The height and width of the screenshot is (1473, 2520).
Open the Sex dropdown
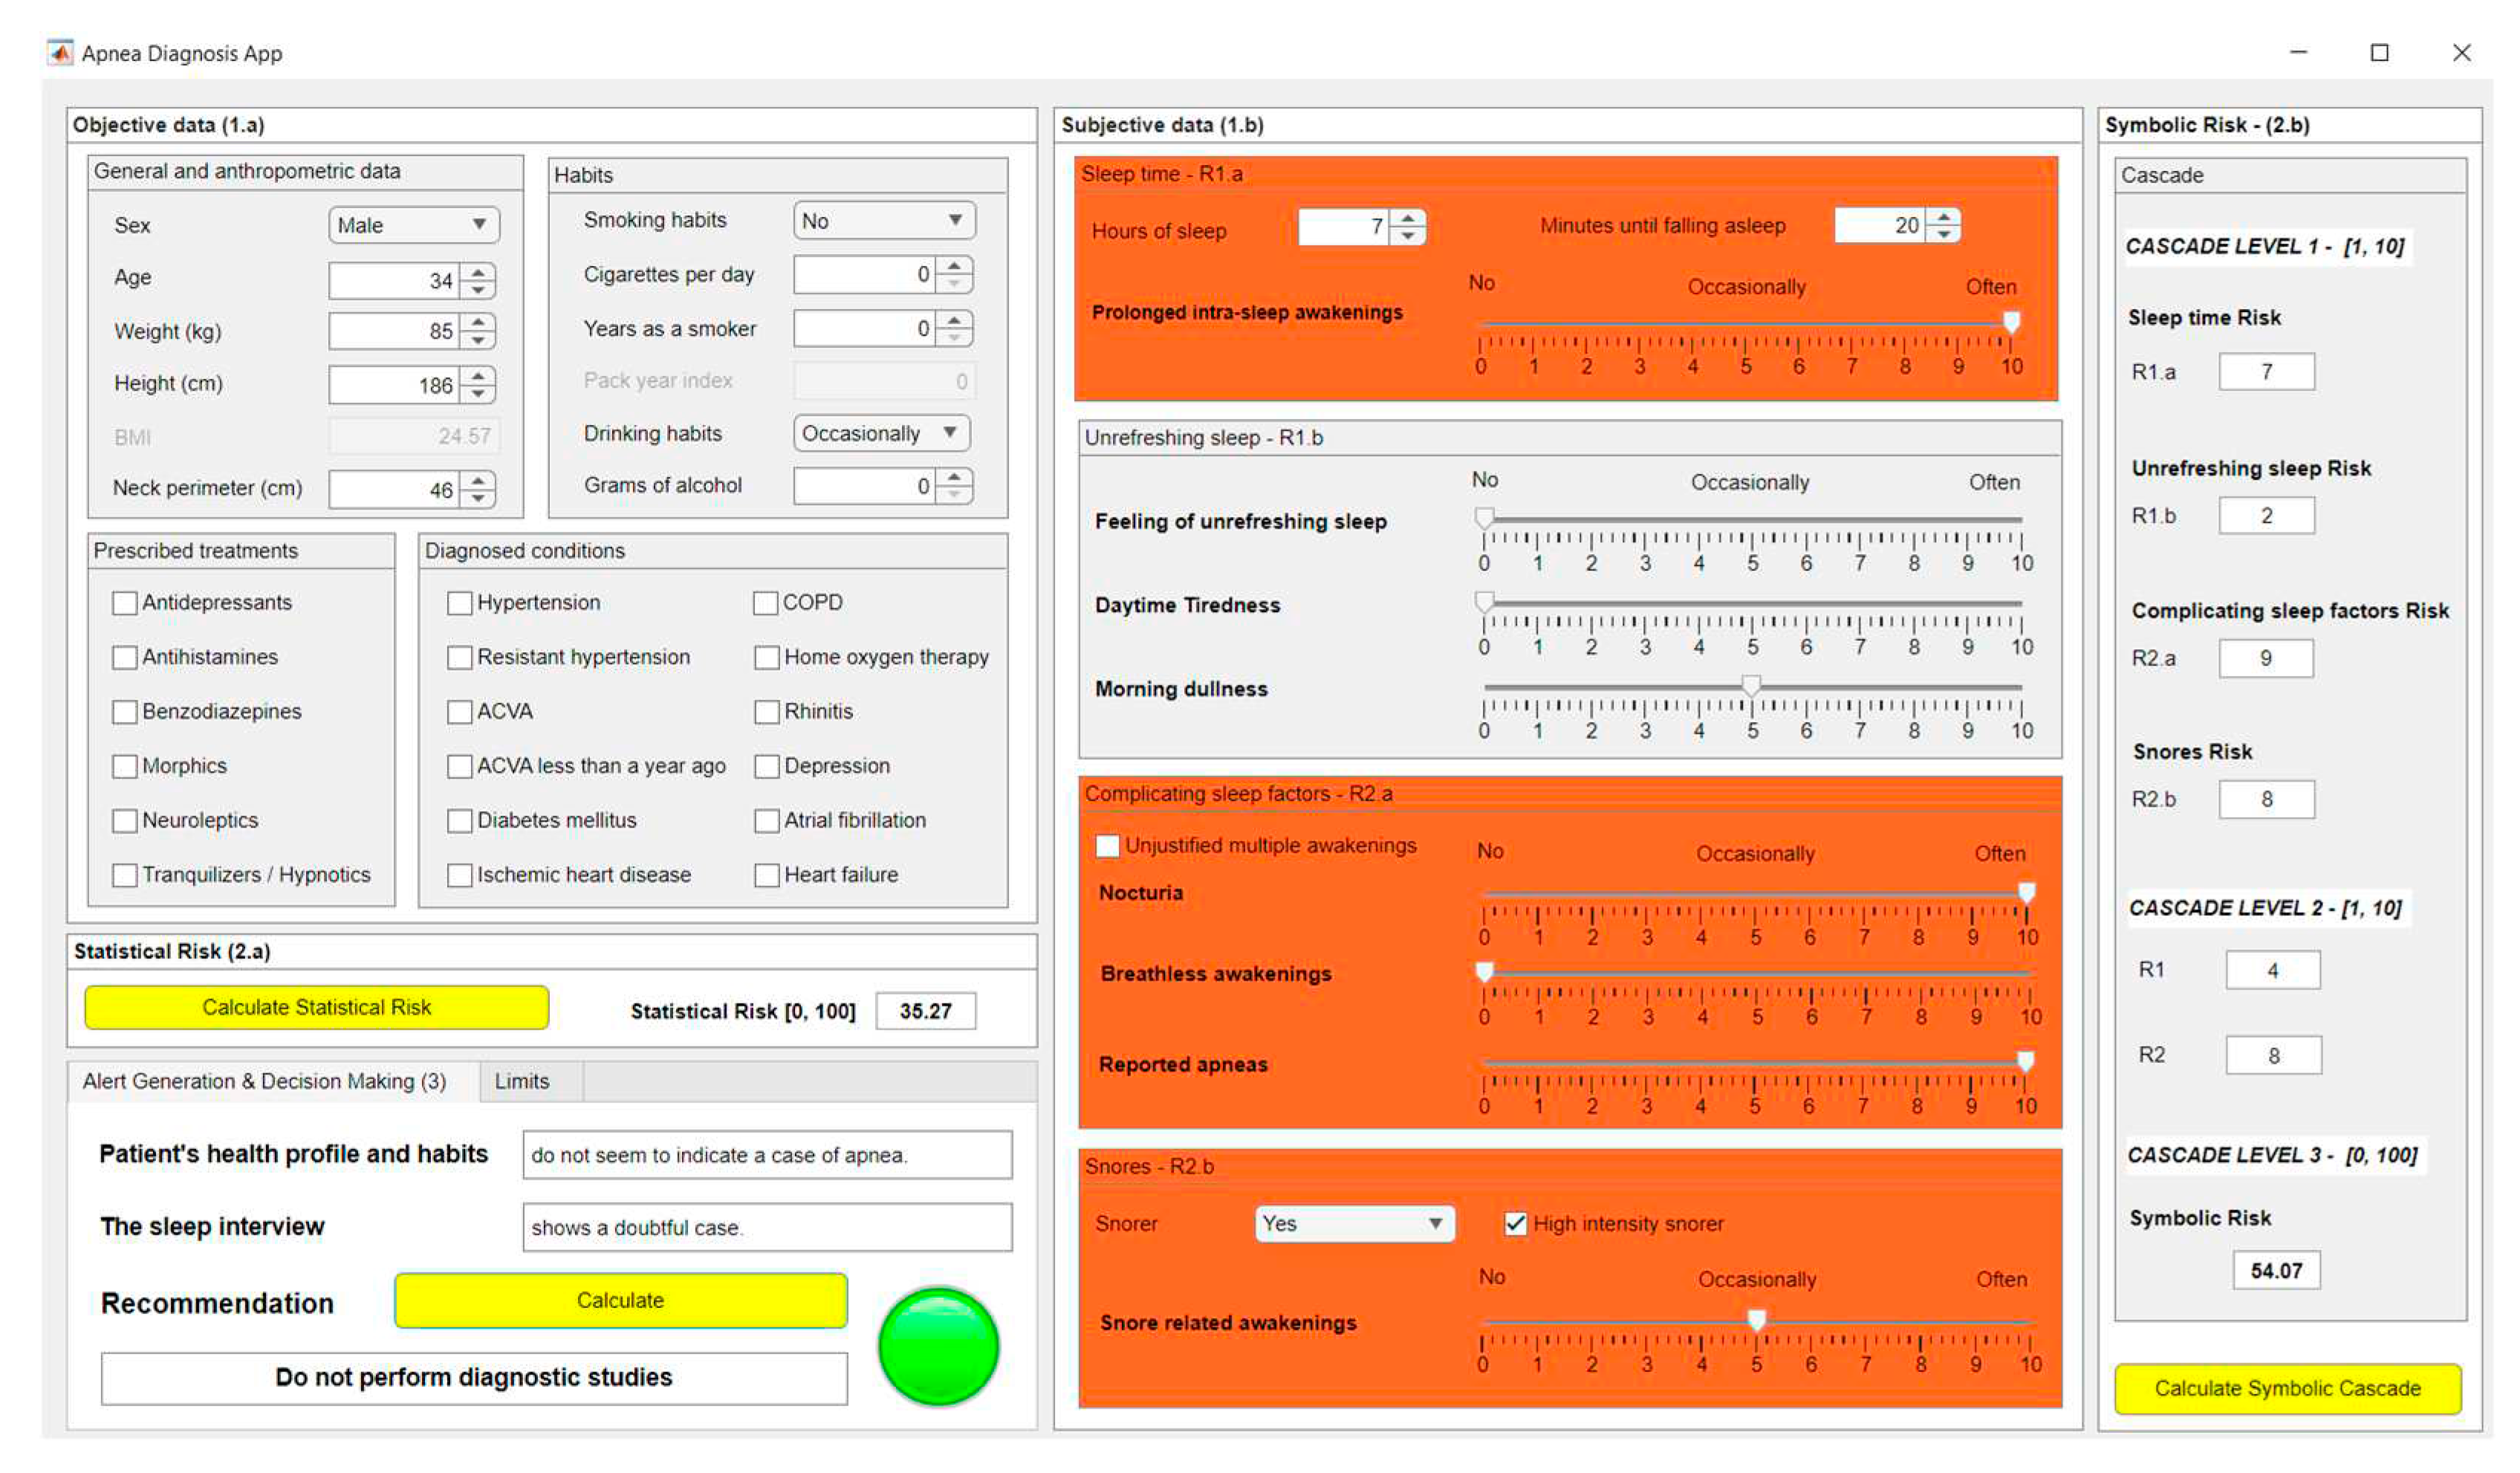pyautogui.click(x=414, y=225)
